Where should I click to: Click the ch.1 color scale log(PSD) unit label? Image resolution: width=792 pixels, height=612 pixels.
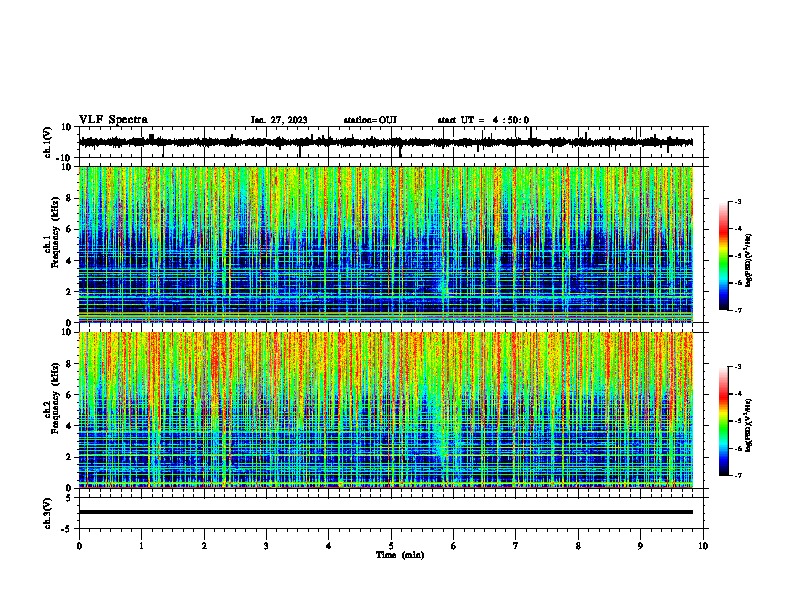coord(749,260)
